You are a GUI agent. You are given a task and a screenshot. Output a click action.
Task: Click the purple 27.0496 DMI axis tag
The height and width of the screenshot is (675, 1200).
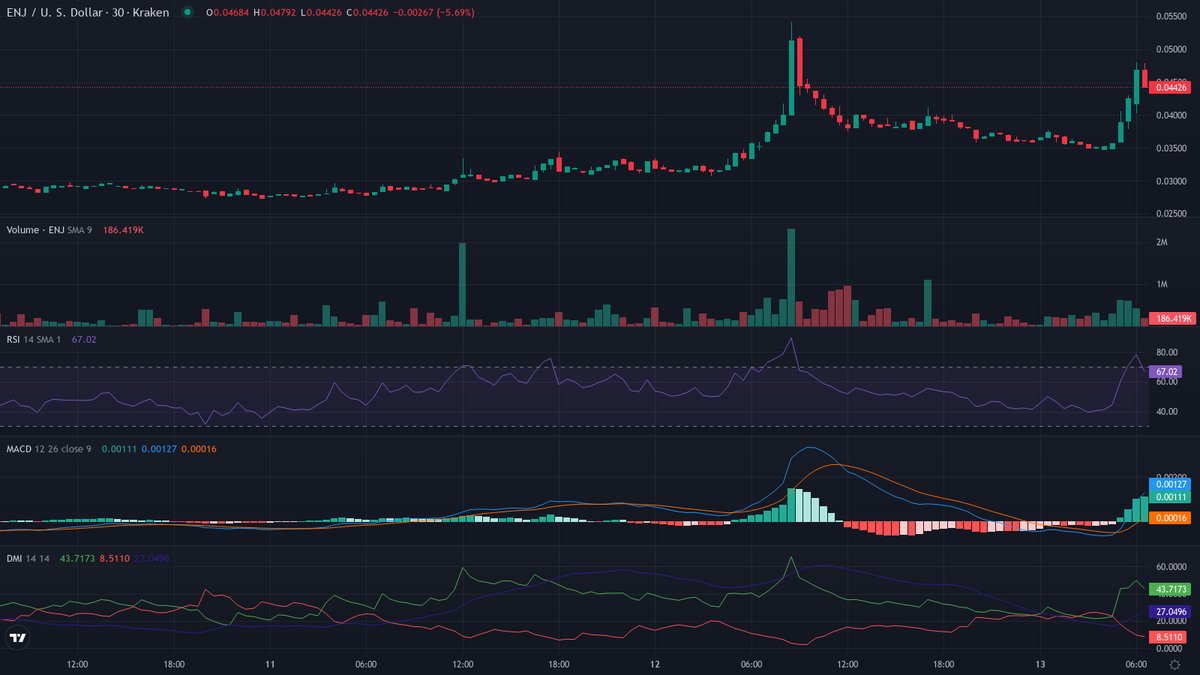[1171, 612]
